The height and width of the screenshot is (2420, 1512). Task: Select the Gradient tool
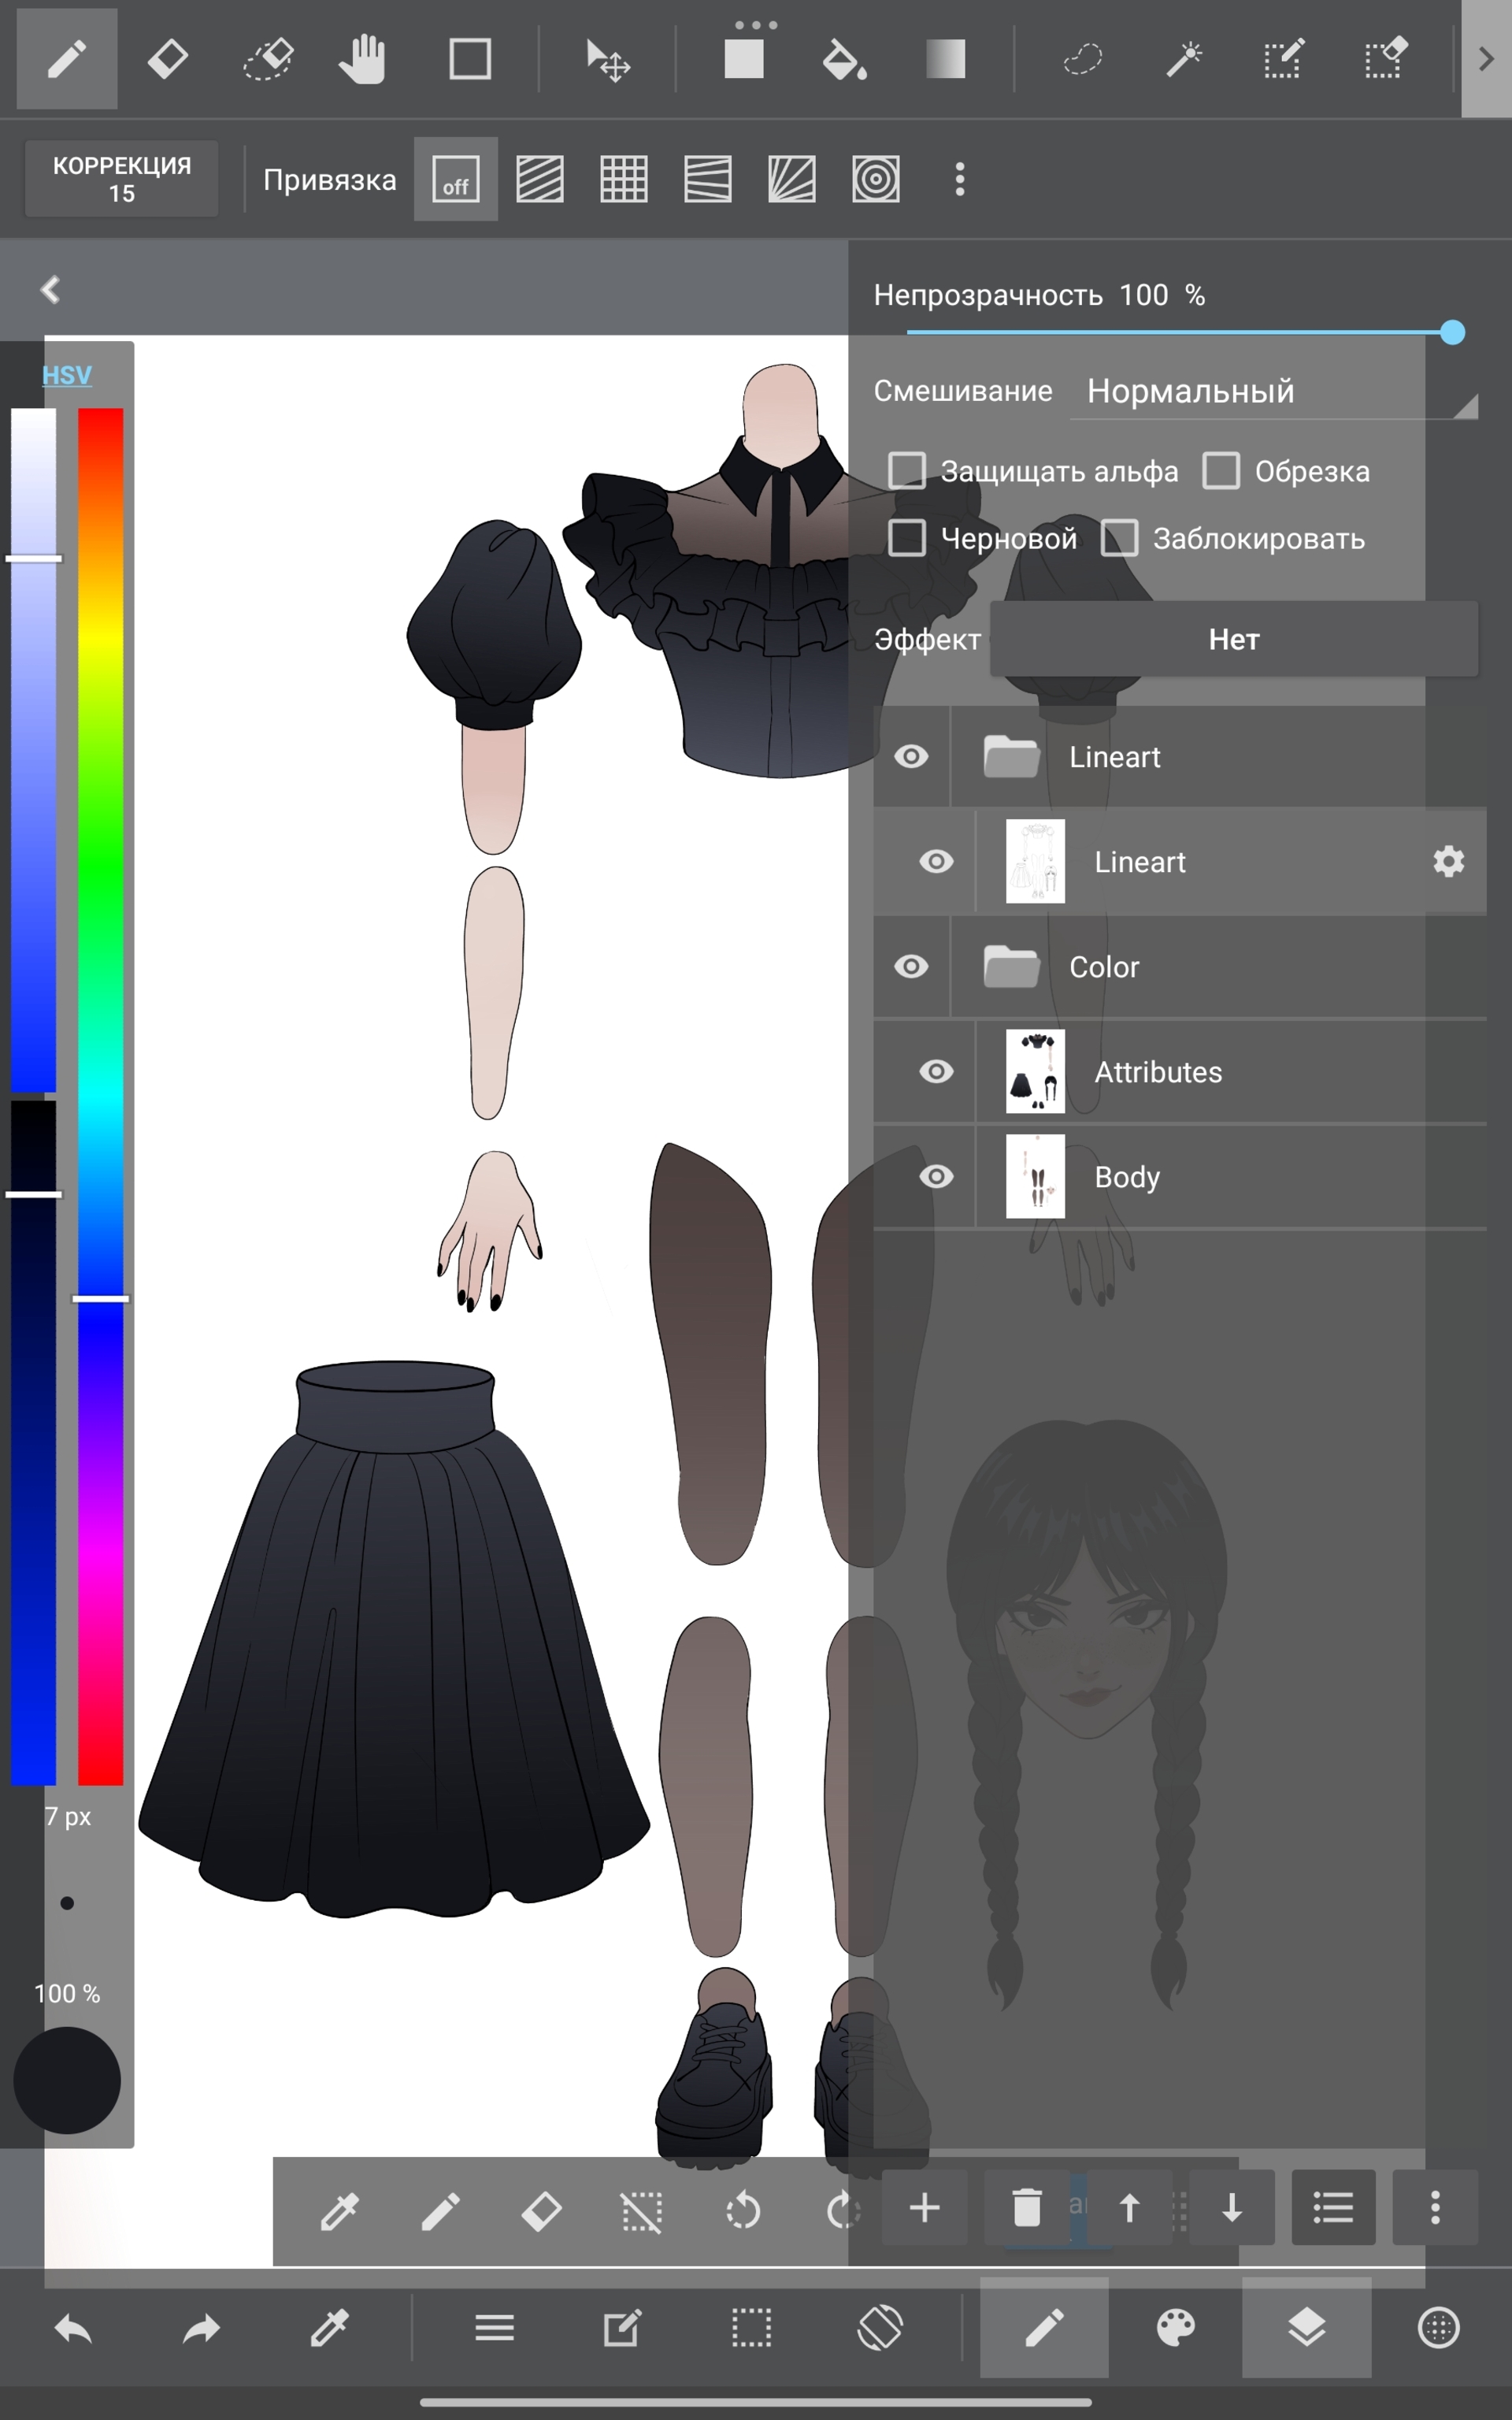tap(945, 60)
